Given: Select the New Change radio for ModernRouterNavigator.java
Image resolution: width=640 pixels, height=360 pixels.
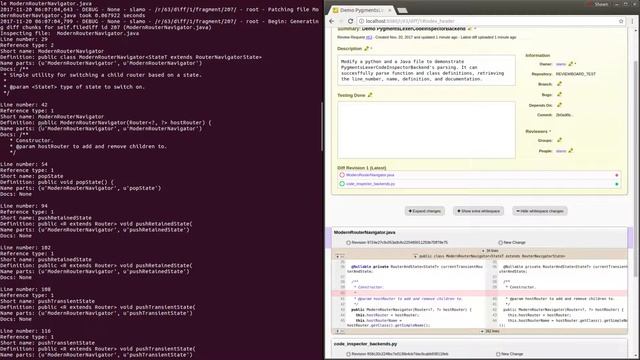Looking at the screenshot, I should [500, 243].
